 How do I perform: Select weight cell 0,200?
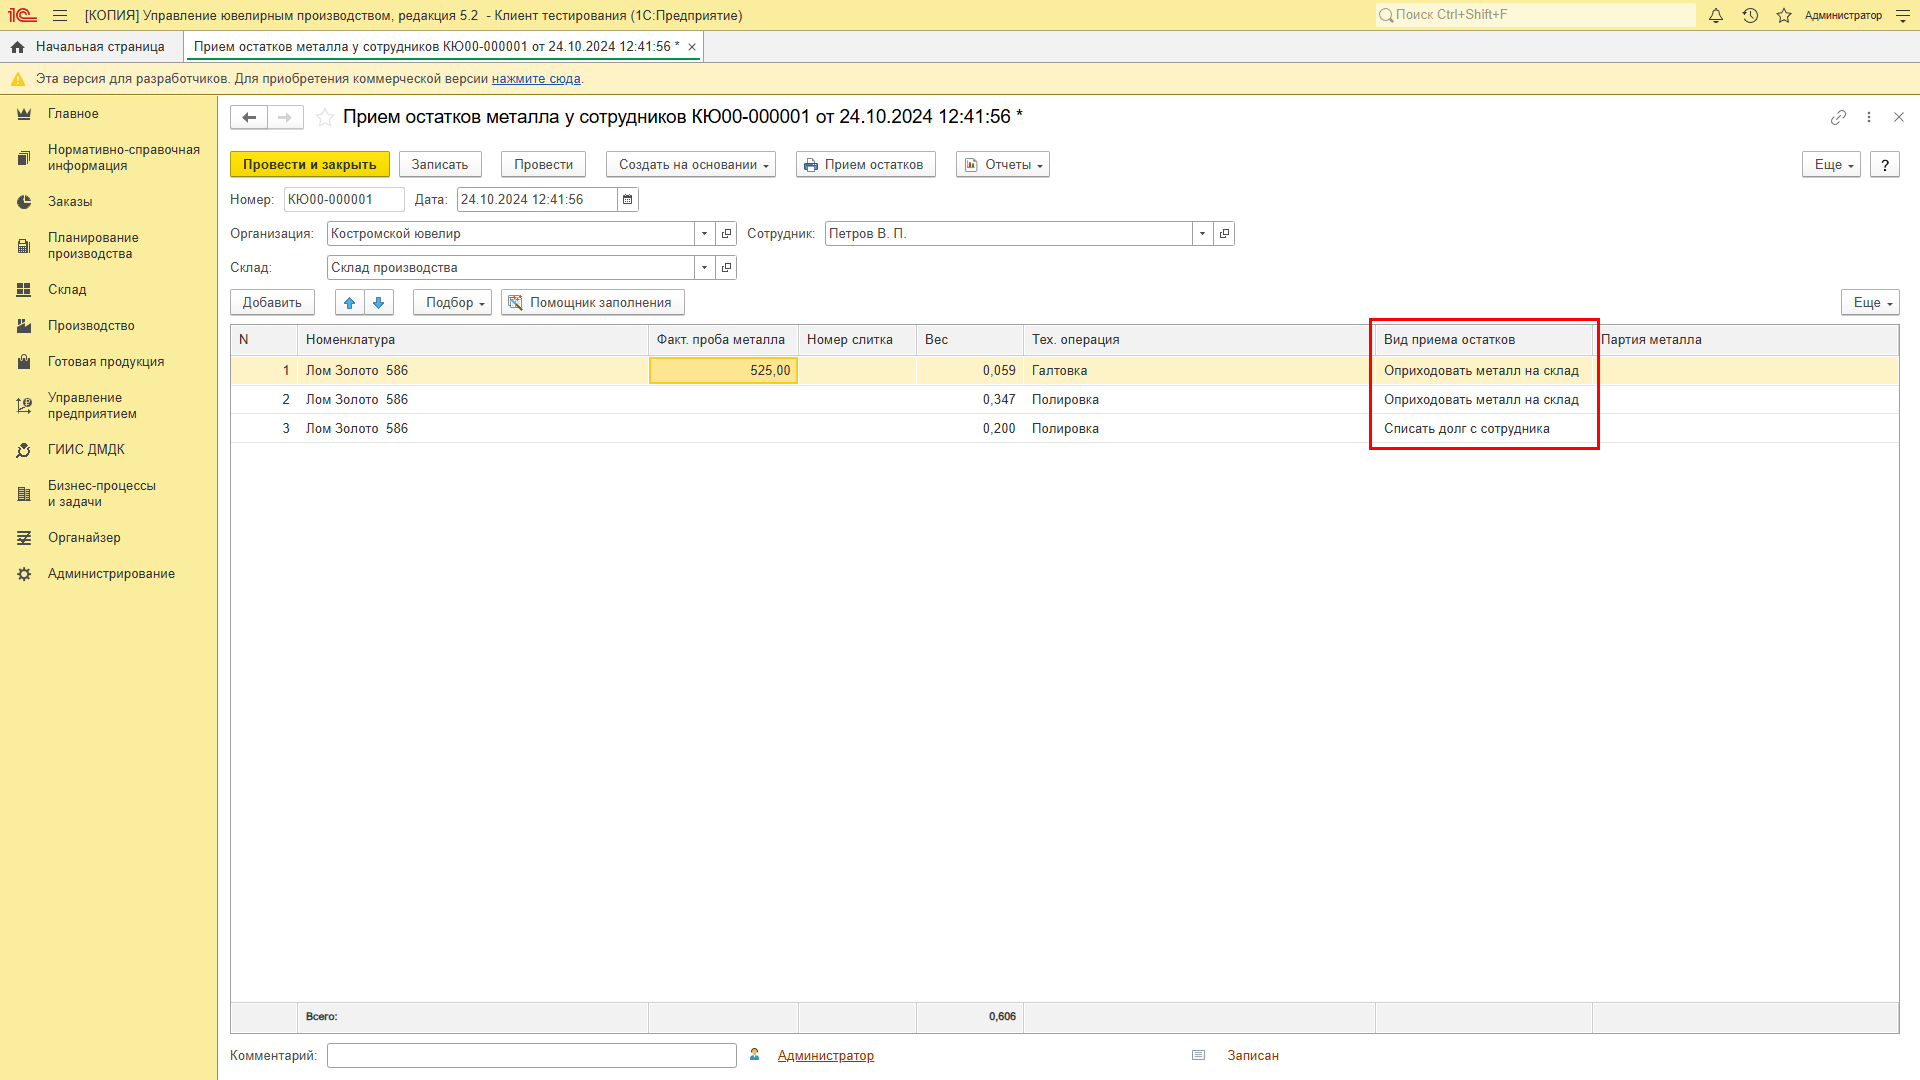tap(970, 429)
